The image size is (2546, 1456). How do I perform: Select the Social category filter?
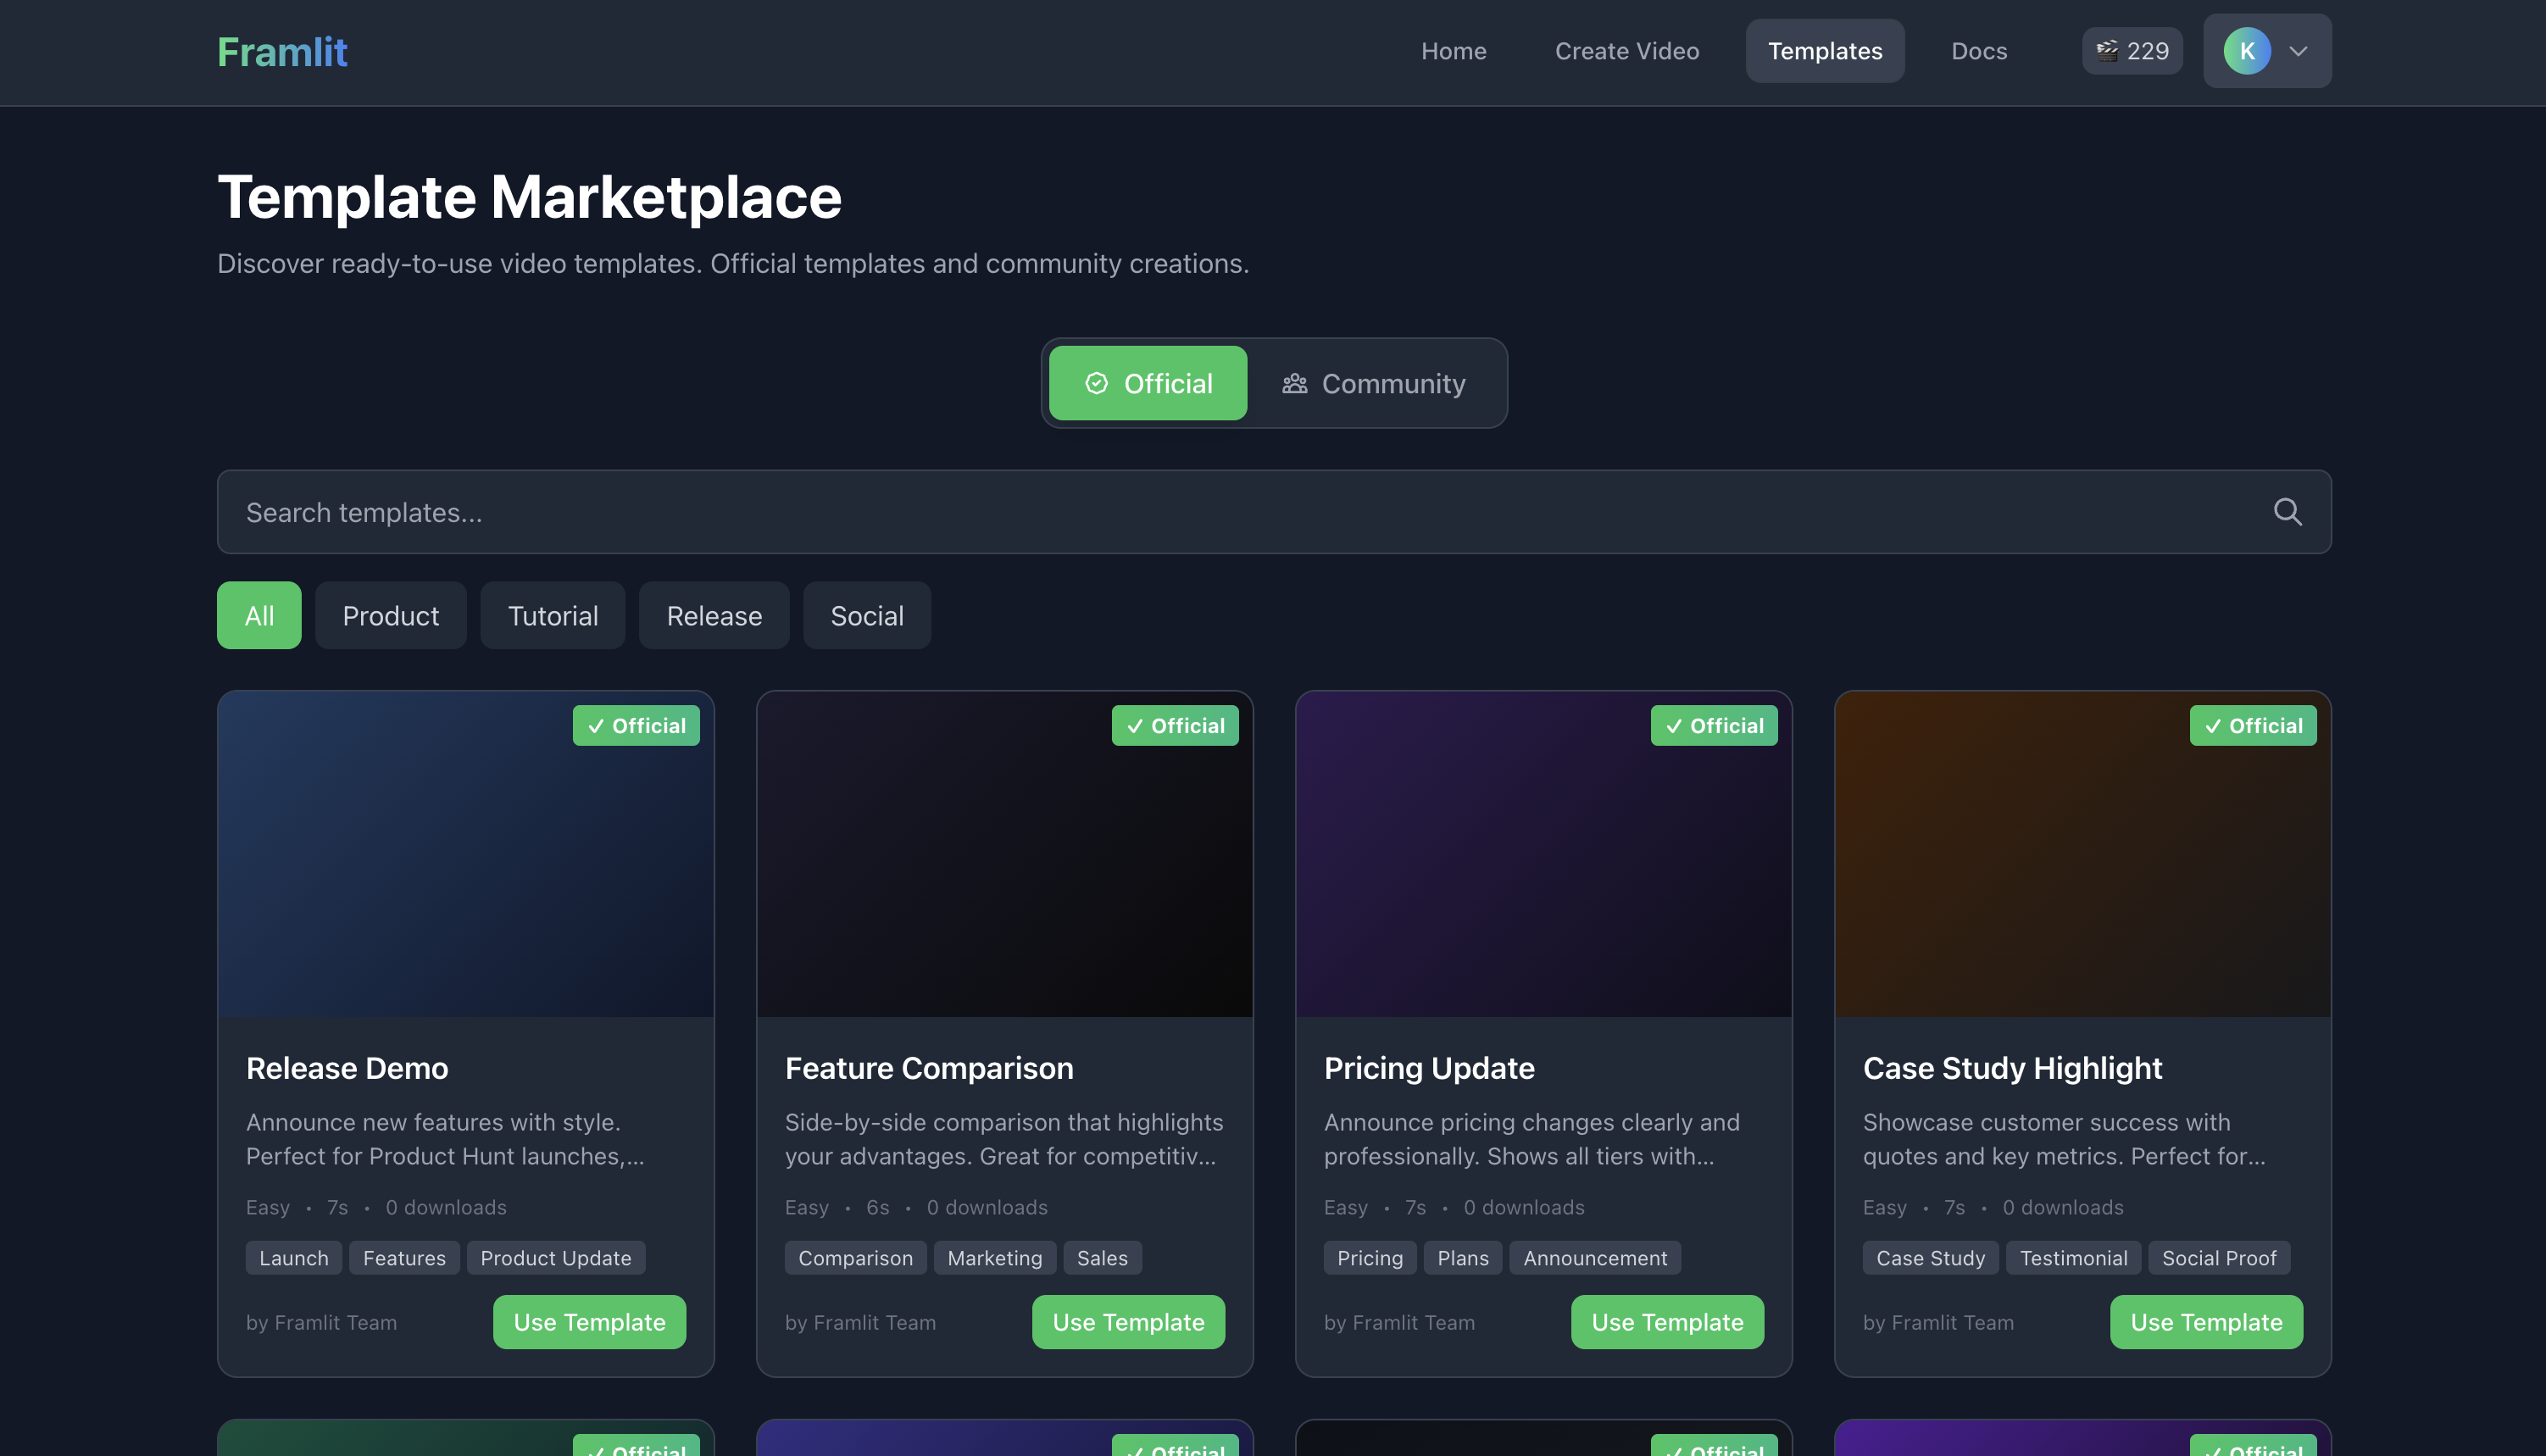tap(866, 616)
